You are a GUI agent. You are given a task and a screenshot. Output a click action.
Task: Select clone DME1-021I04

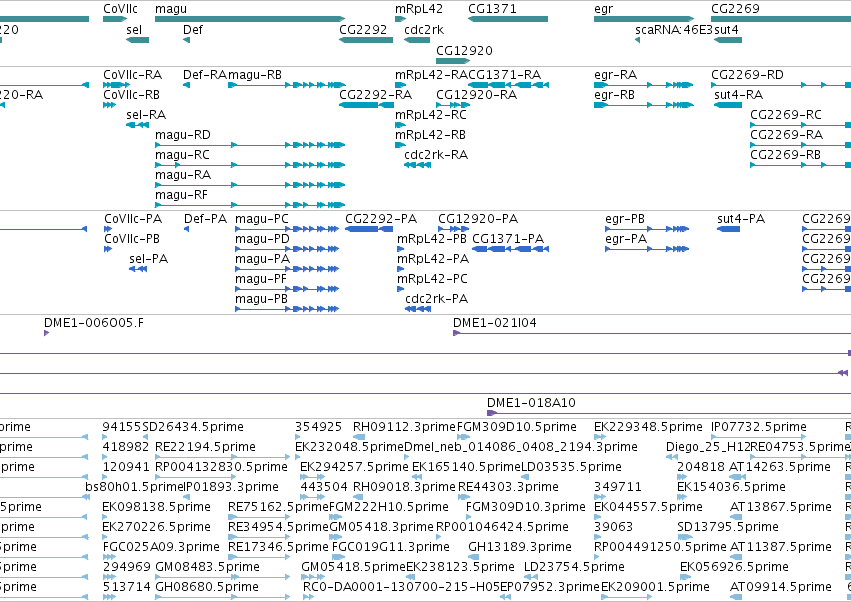point(494,323)
